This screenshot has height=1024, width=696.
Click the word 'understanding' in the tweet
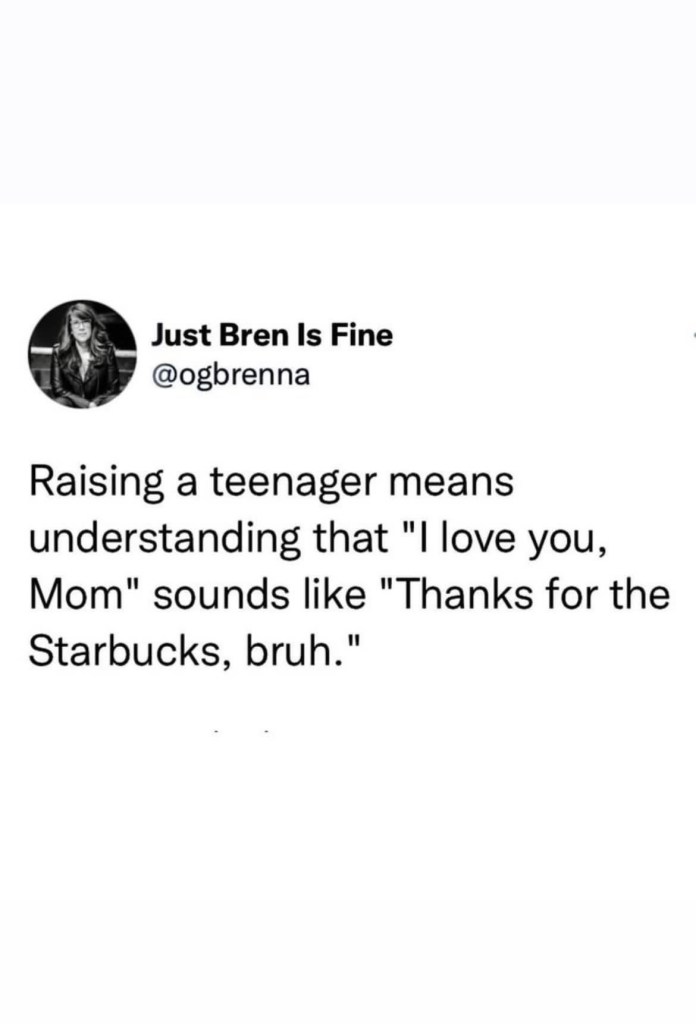pyautogui.click(x=165, y=539)
